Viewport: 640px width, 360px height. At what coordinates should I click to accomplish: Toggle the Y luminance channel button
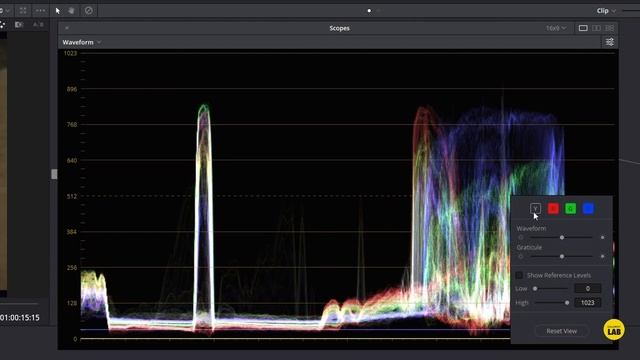tap(536, 209)
